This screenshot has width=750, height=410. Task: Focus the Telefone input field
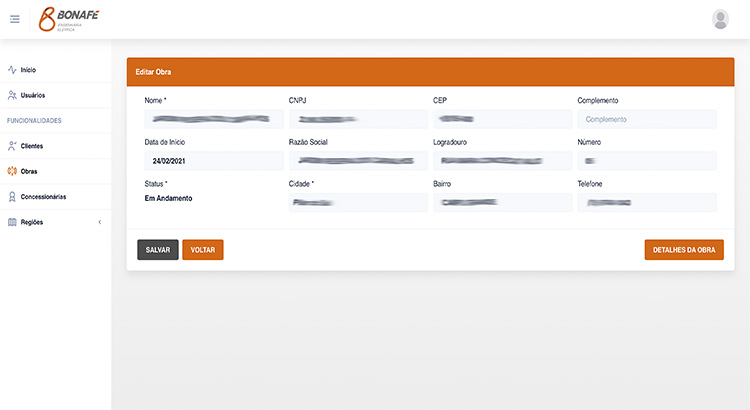(647, 202)
